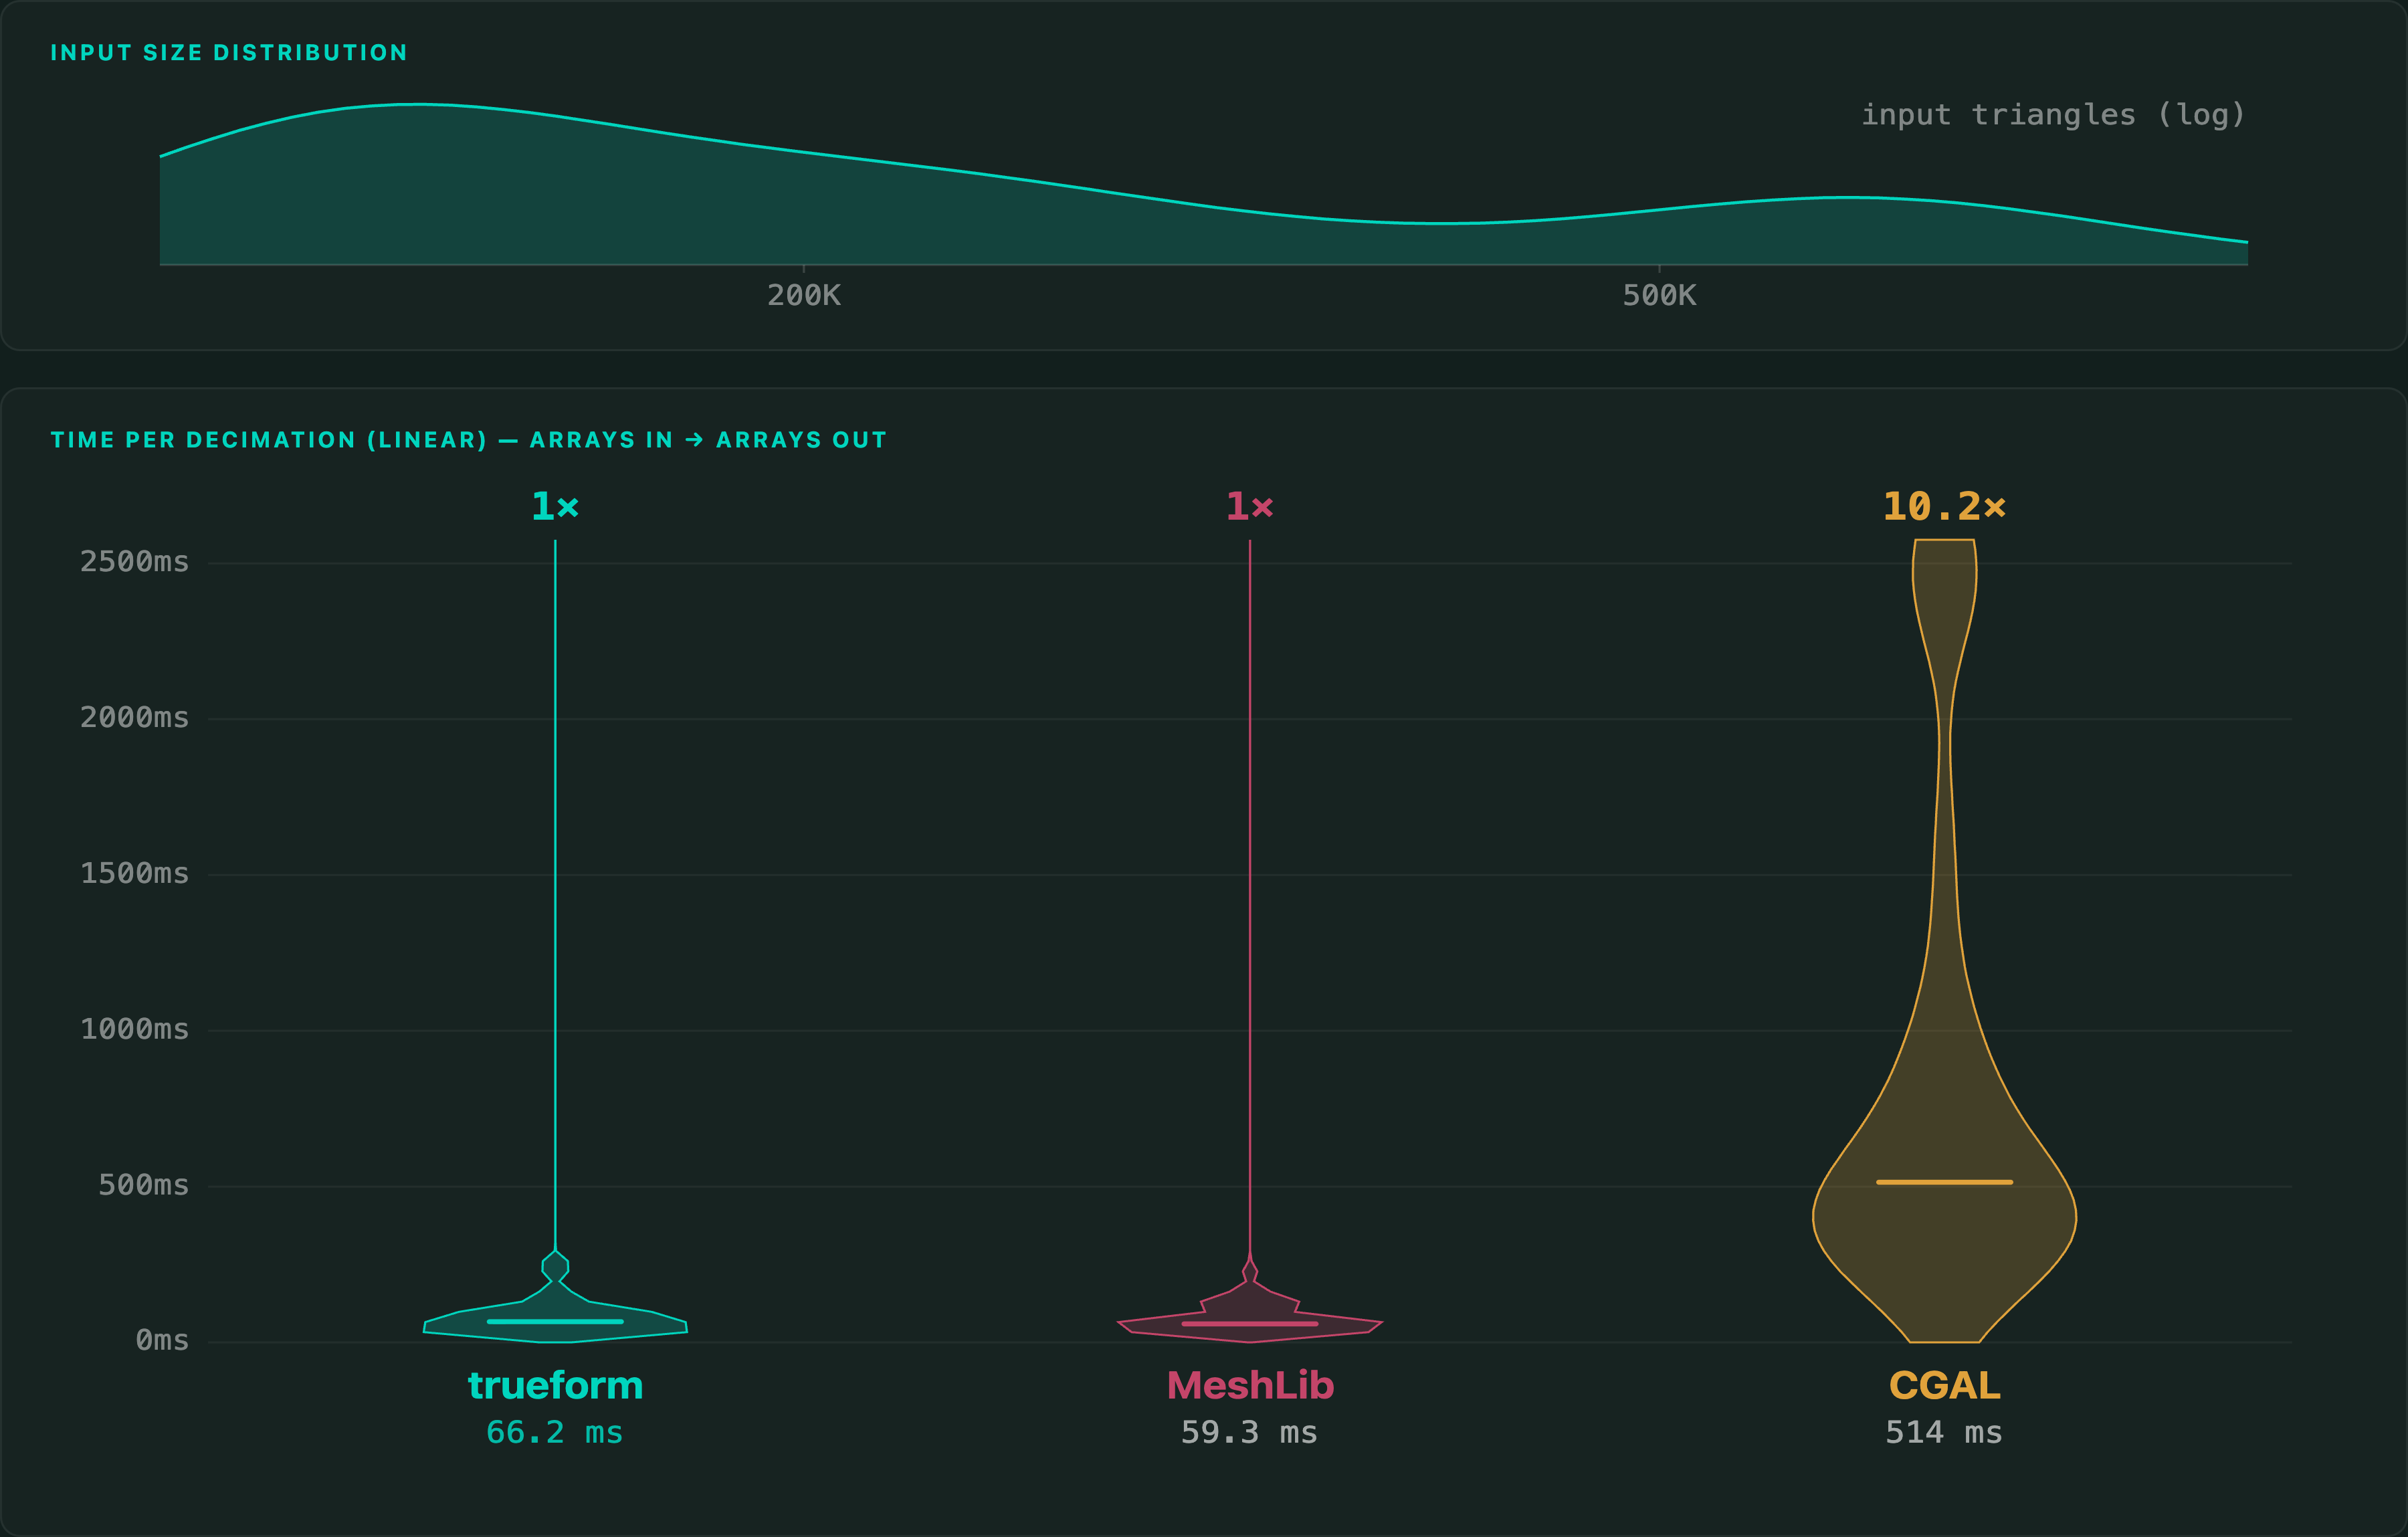Select the "2500ms" y-axis label

click(134, 562)
